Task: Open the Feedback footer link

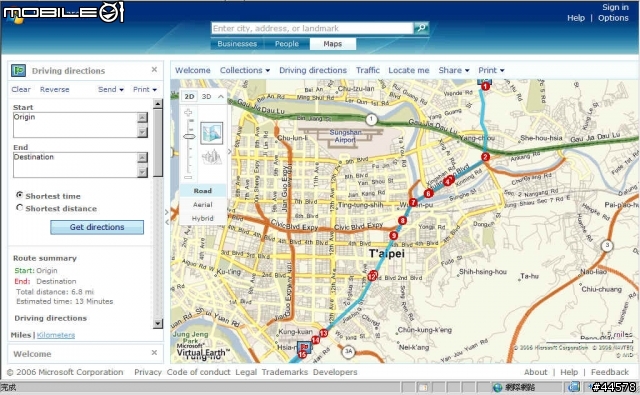Action: coord(610,372)
